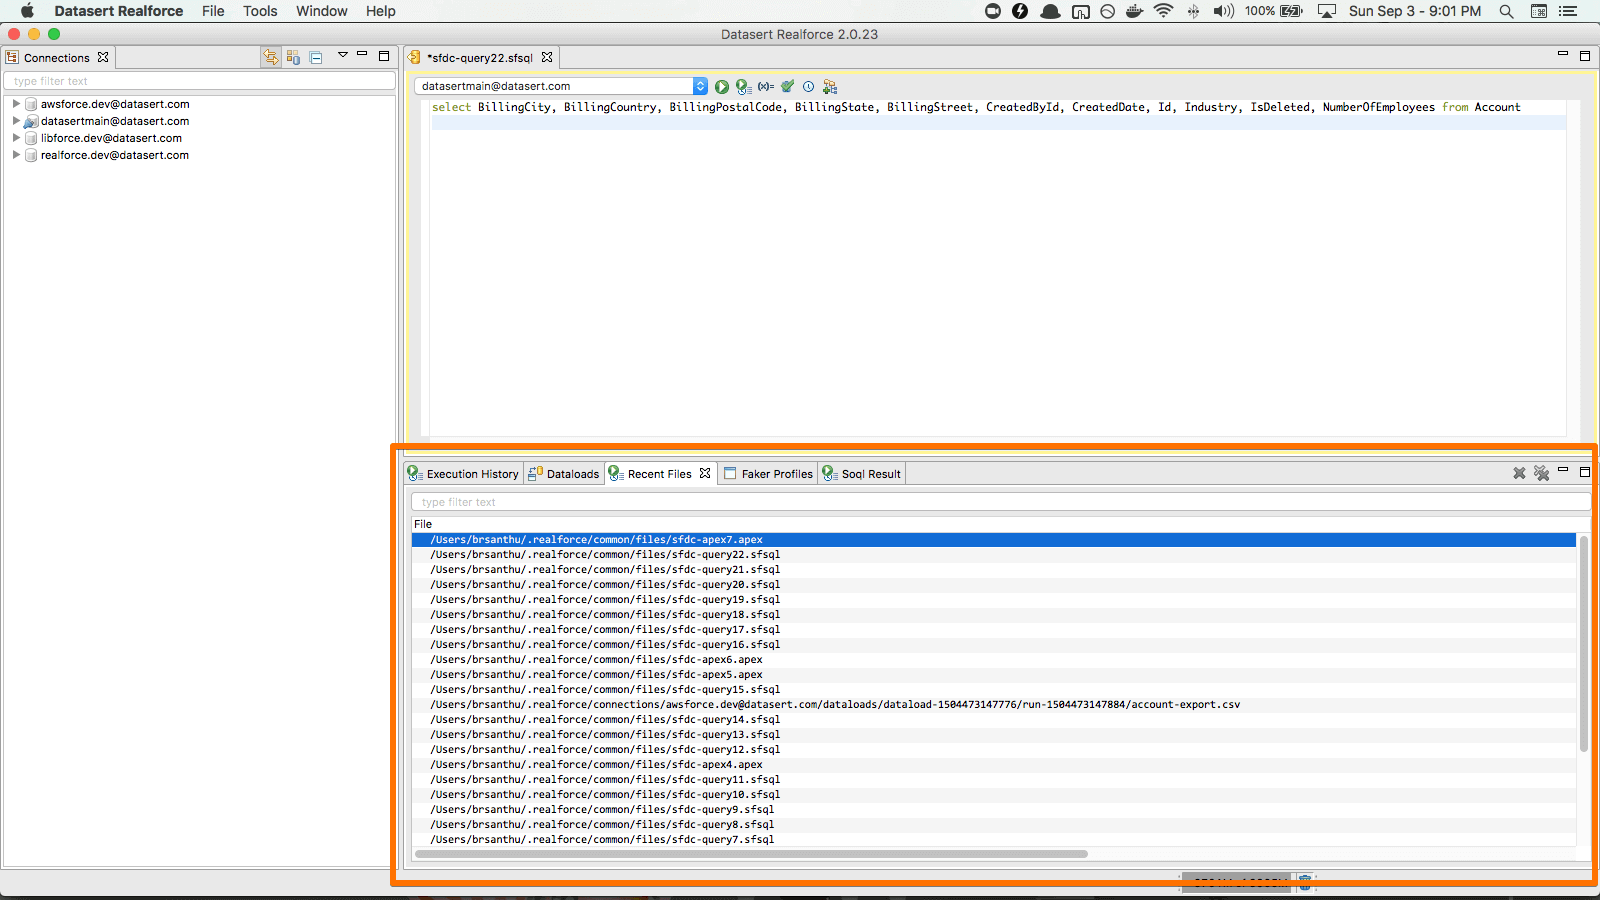Click the remove all entries double-X icon

(1541, 474)
